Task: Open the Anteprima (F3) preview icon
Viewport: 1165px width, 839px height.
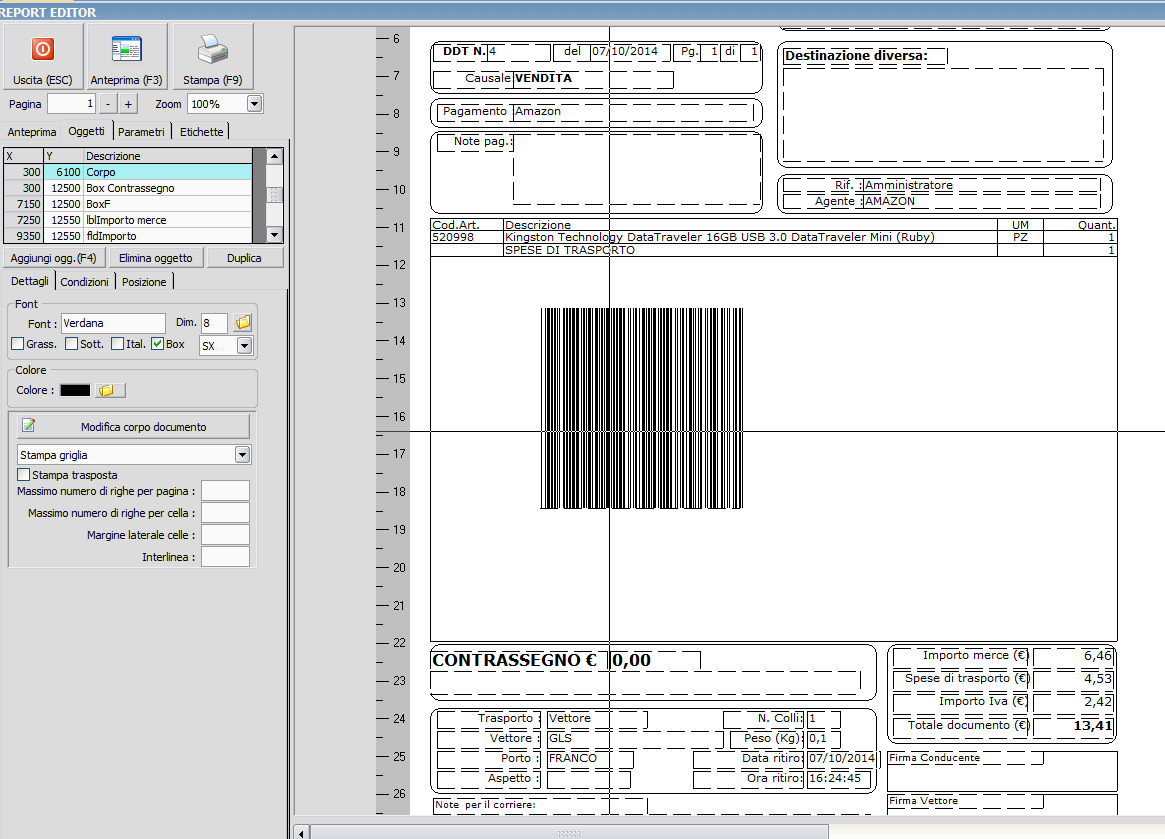Action: [126, 49]
